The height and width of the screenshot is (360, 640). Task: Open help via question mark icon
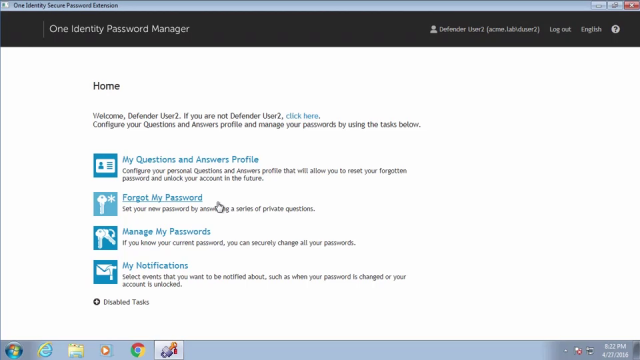pyautogui.click(x=616, y=29)
